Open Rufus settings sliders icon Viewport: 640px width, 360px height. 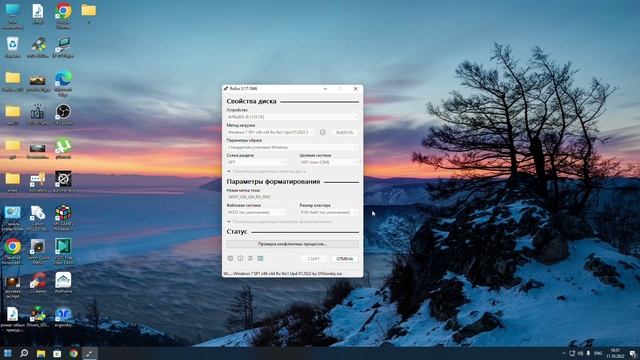[x=250, y=258]
